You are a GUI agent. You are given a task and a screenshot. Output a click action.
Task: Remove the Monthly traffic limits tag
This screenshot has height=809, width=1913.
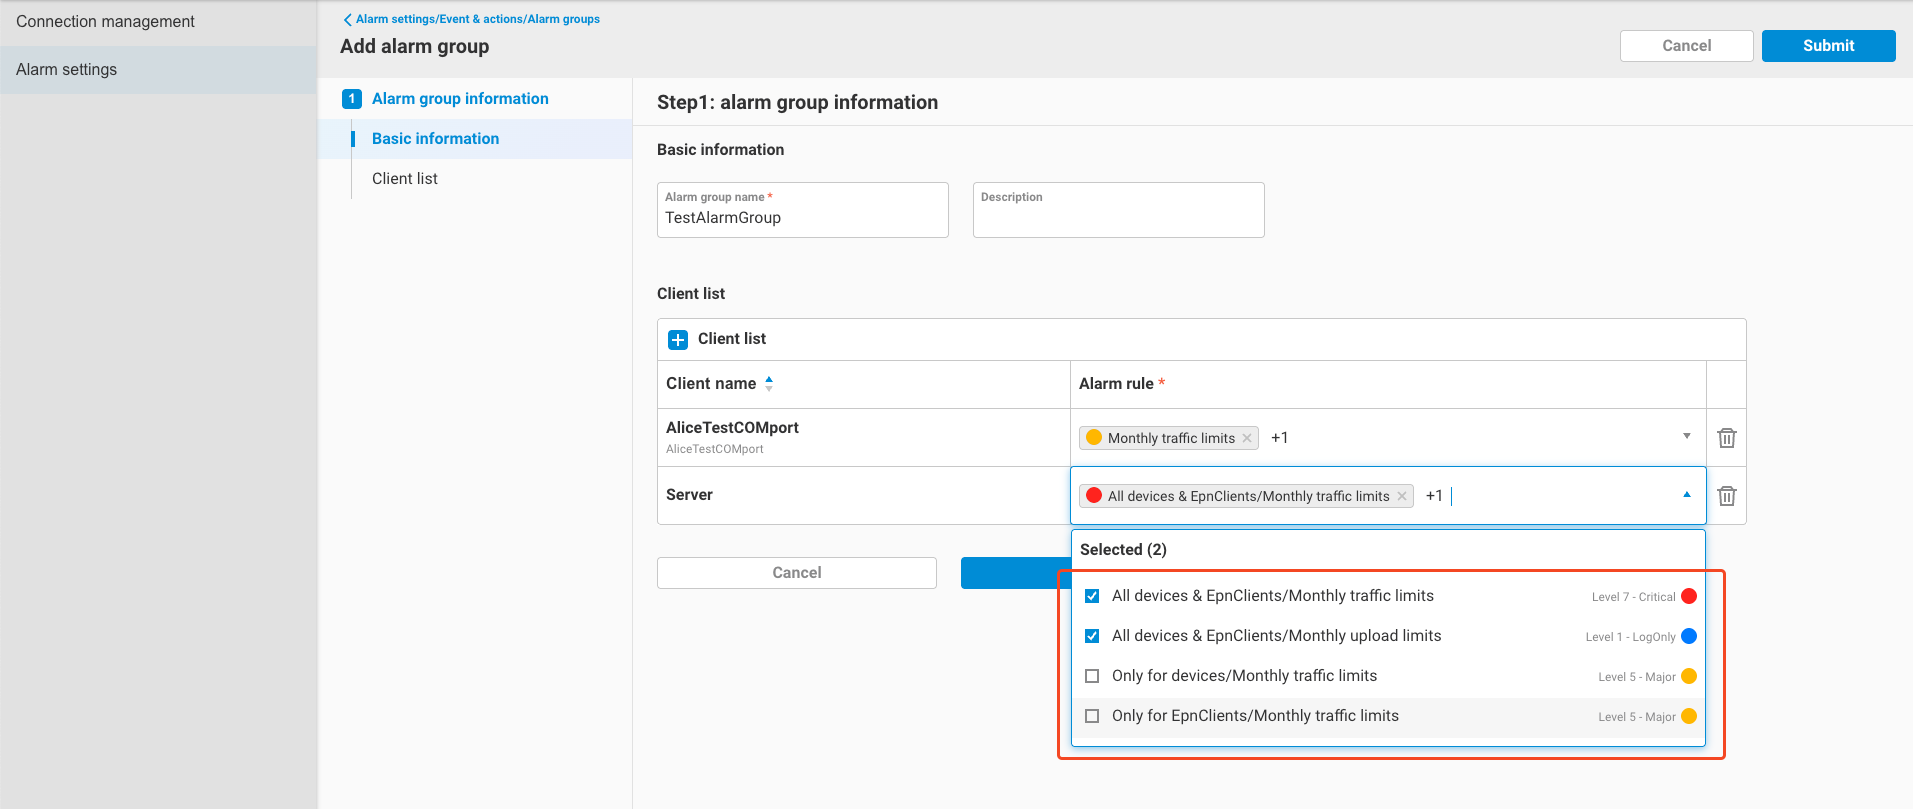coord(1247,438)
